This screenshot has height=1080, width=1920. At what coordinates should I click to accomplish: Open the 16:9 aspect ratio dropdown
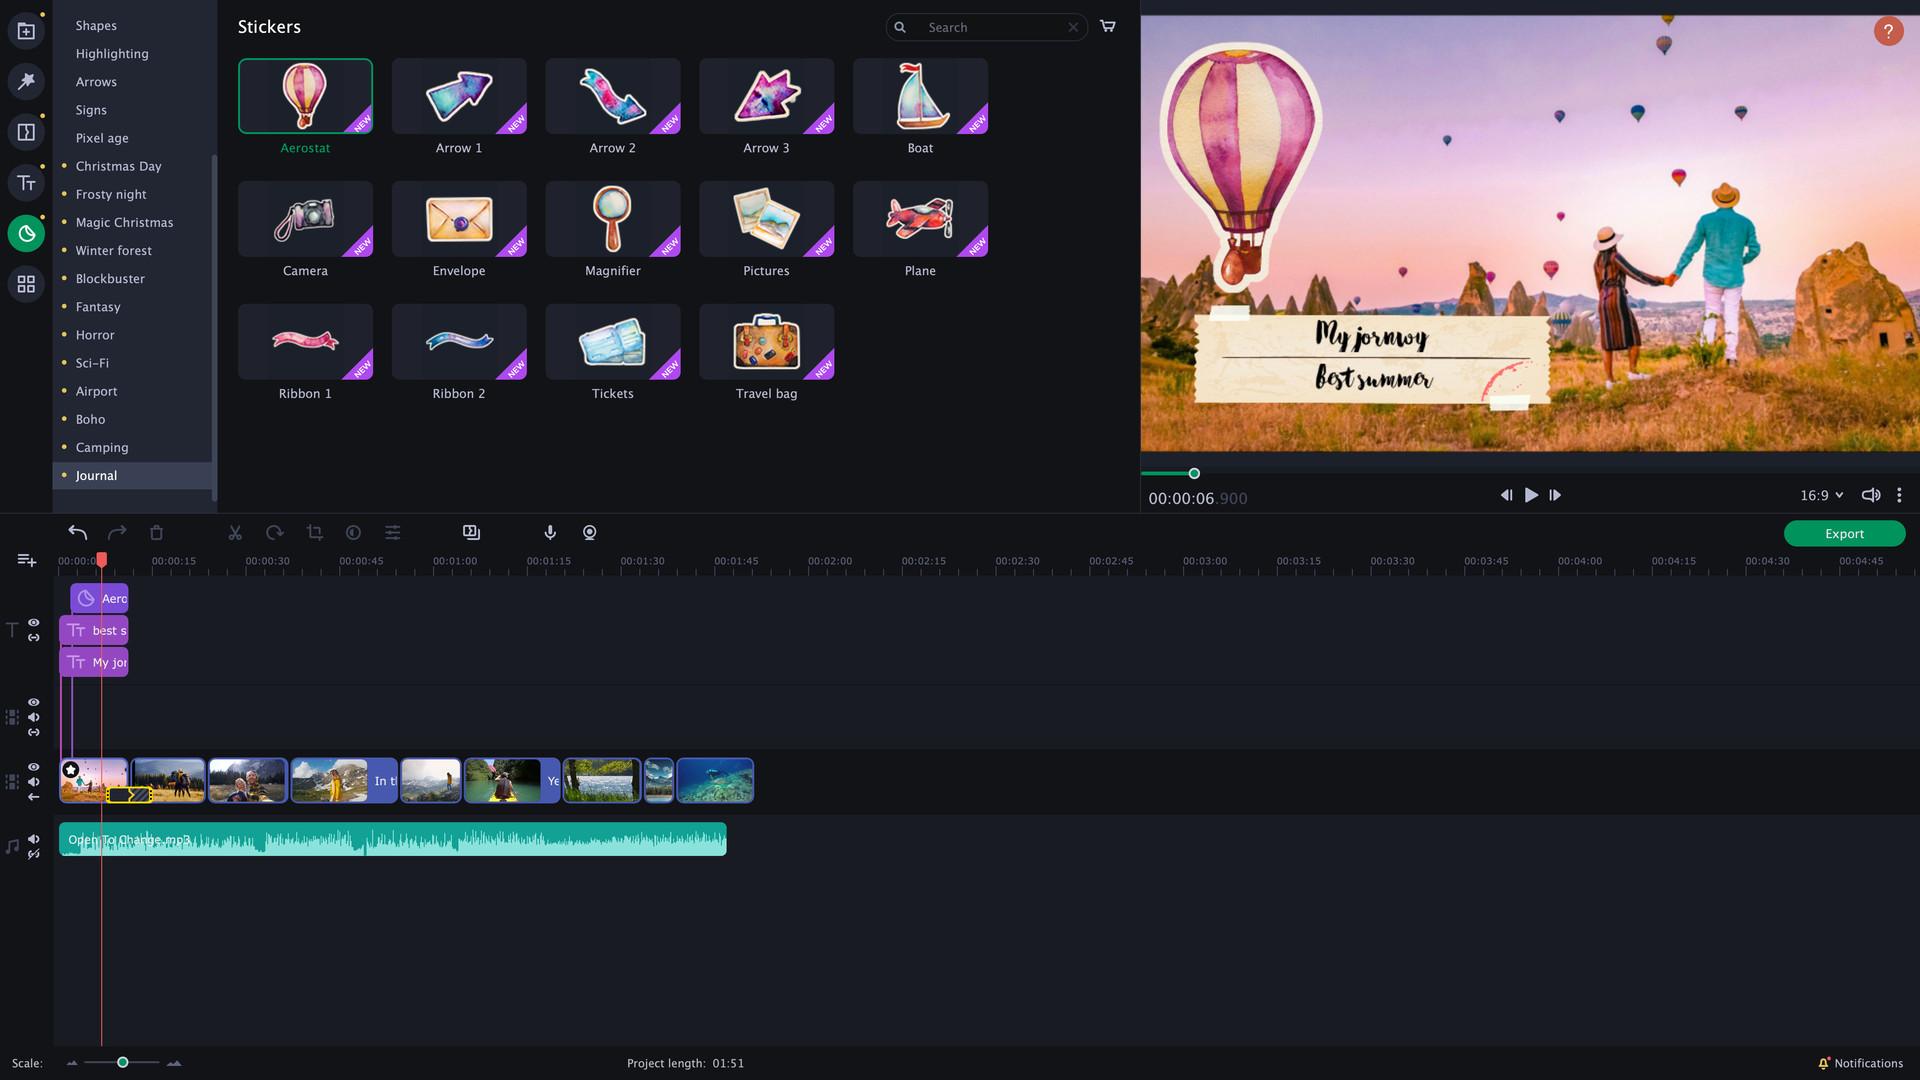coord(1820,495)
